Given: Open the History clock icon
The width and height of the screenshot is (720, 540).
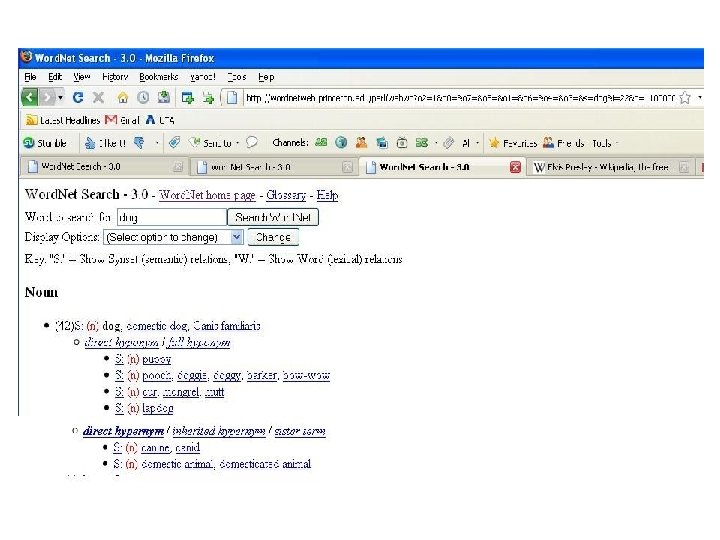Looking at the screenshot, I should pos(143,97).
